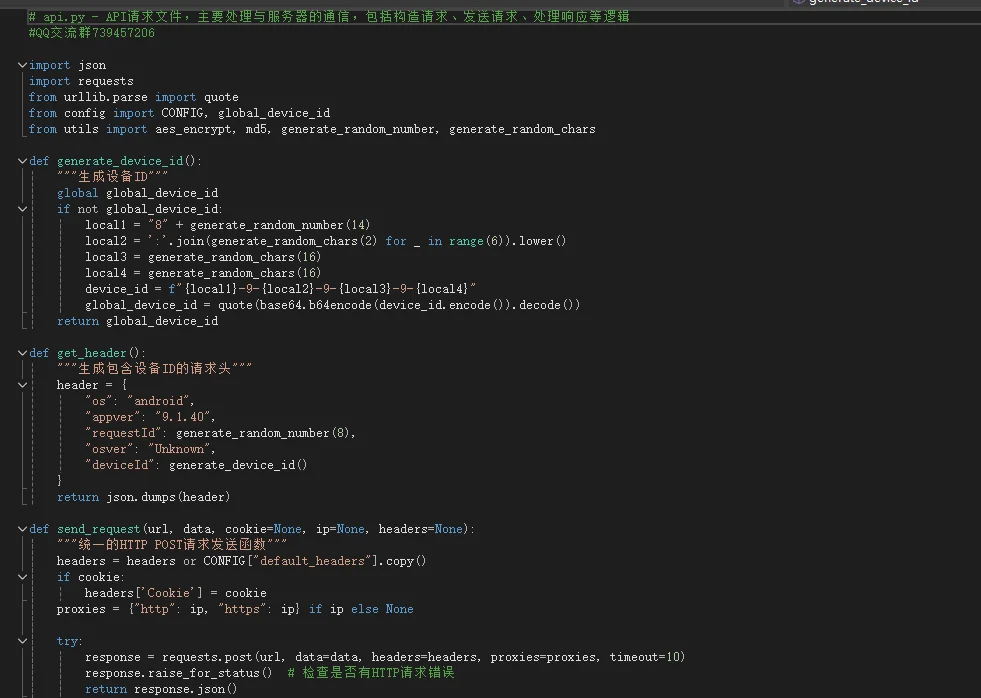Viewport: 981px width, 698px height.
Task: Click 'response.raise_for_status()' line
Action: tap(178, 673)
